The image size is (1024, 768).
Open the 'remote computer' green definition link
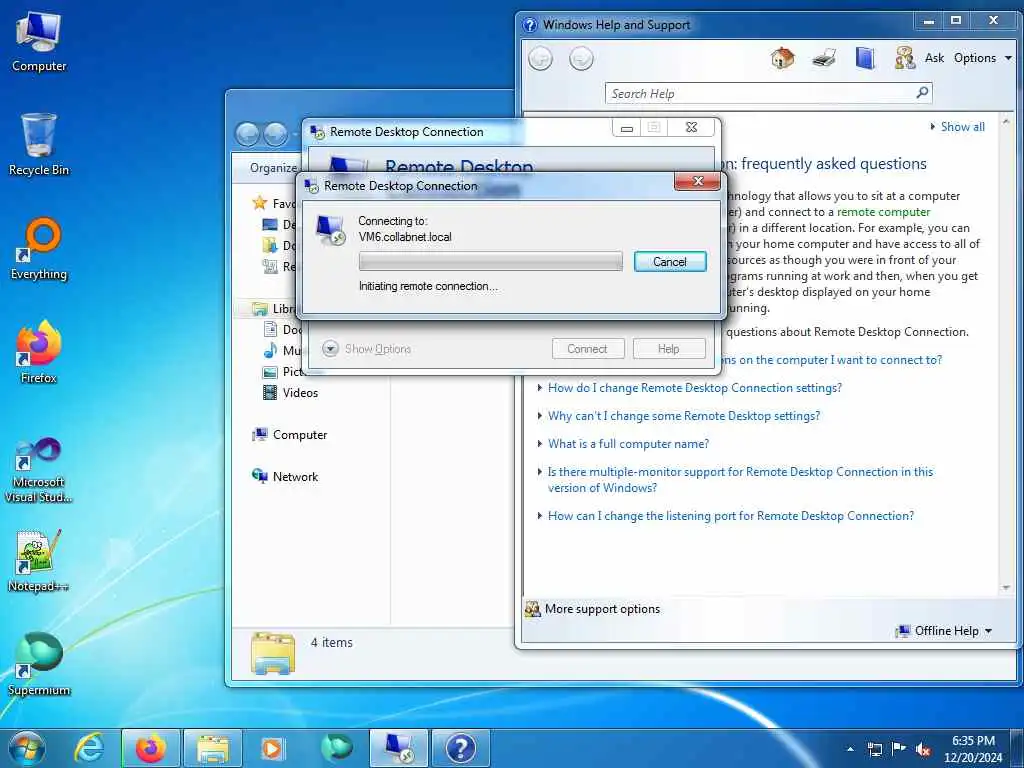[883, 212]
